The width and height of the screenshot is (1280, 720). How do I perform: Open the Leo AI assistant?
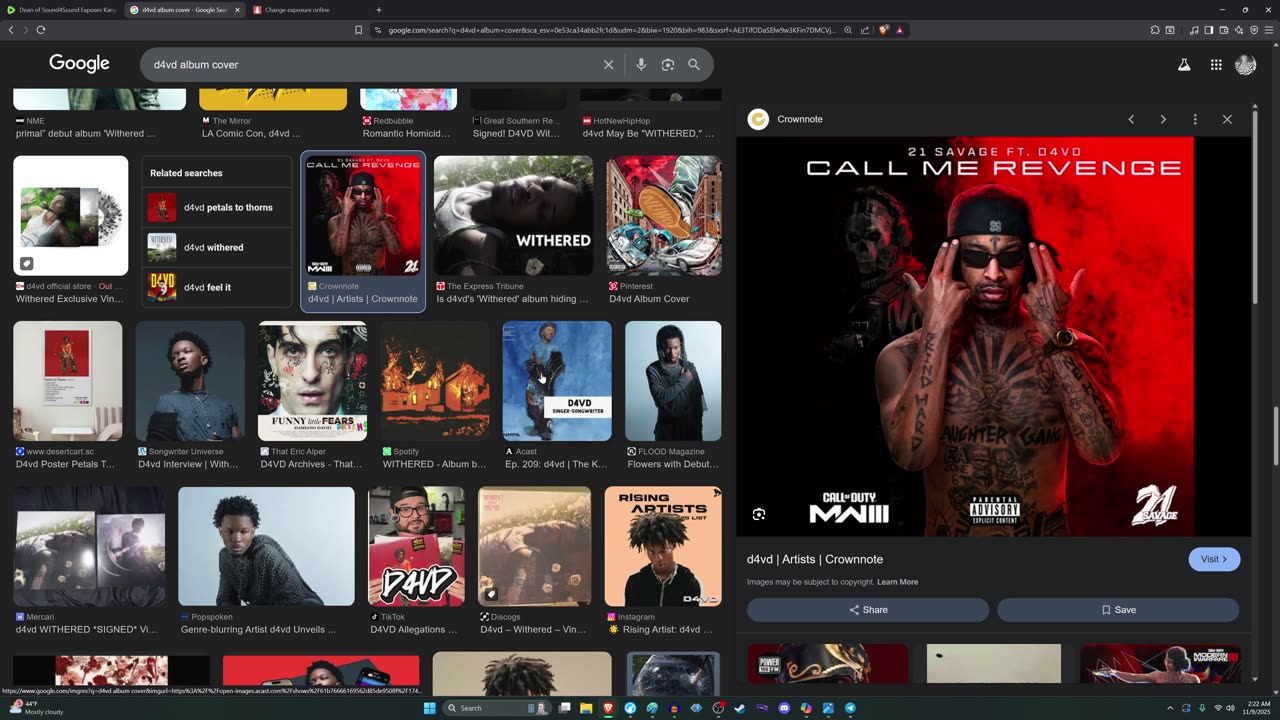coord(1239,30)
